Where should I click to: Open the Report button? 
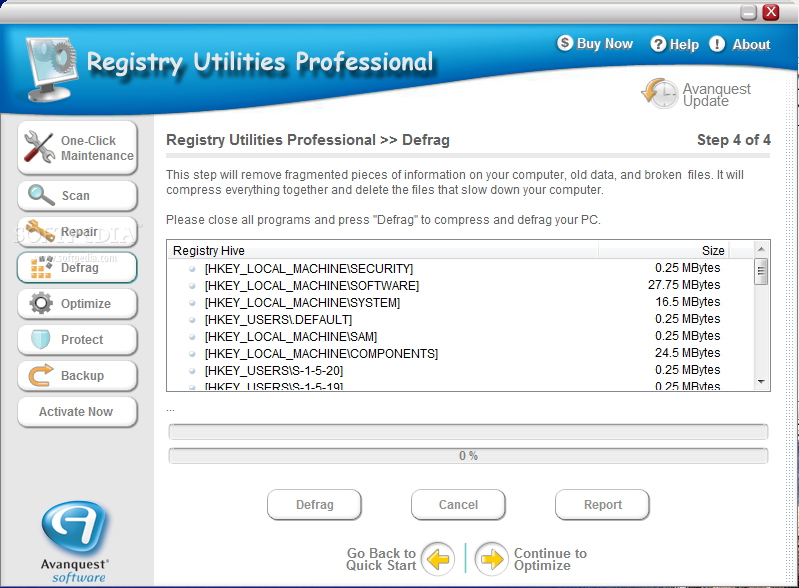[602, 504]
